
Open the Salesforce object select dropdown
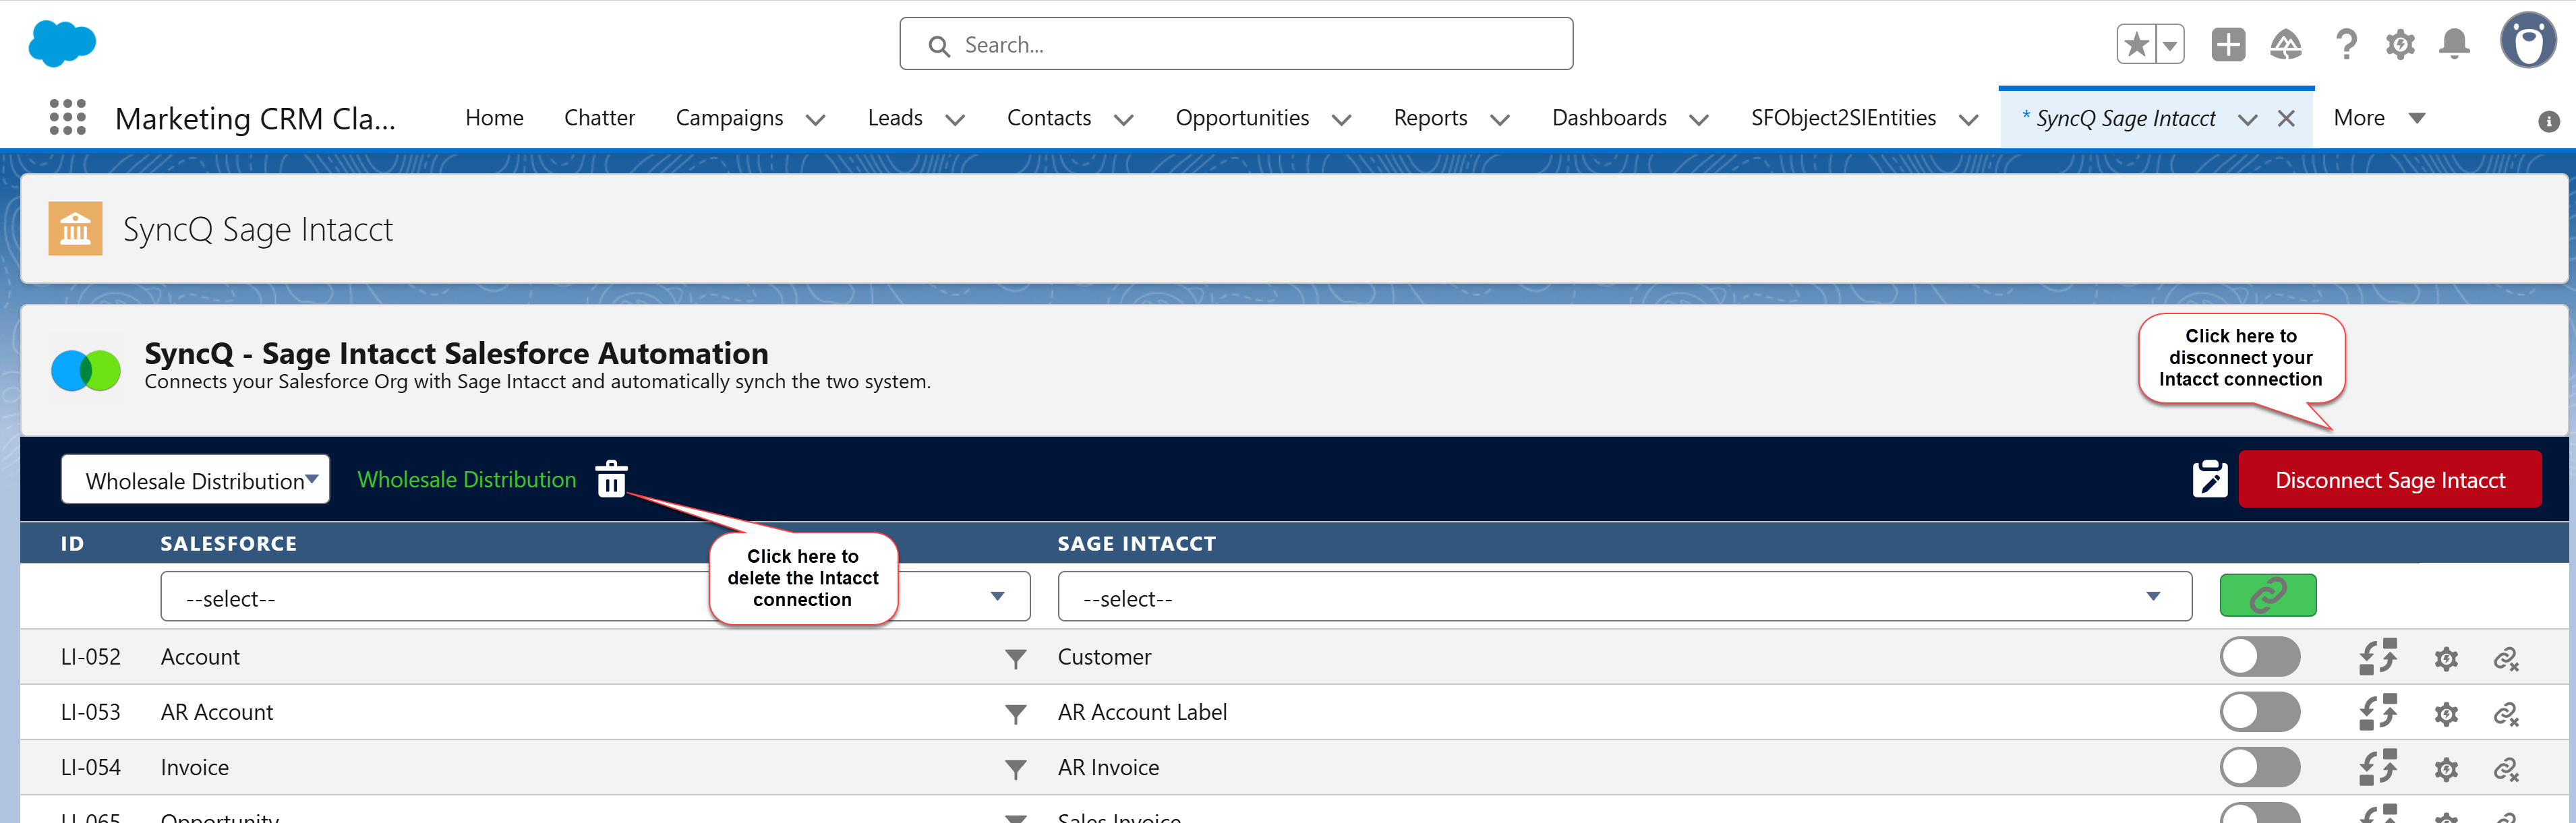(595, 597)
